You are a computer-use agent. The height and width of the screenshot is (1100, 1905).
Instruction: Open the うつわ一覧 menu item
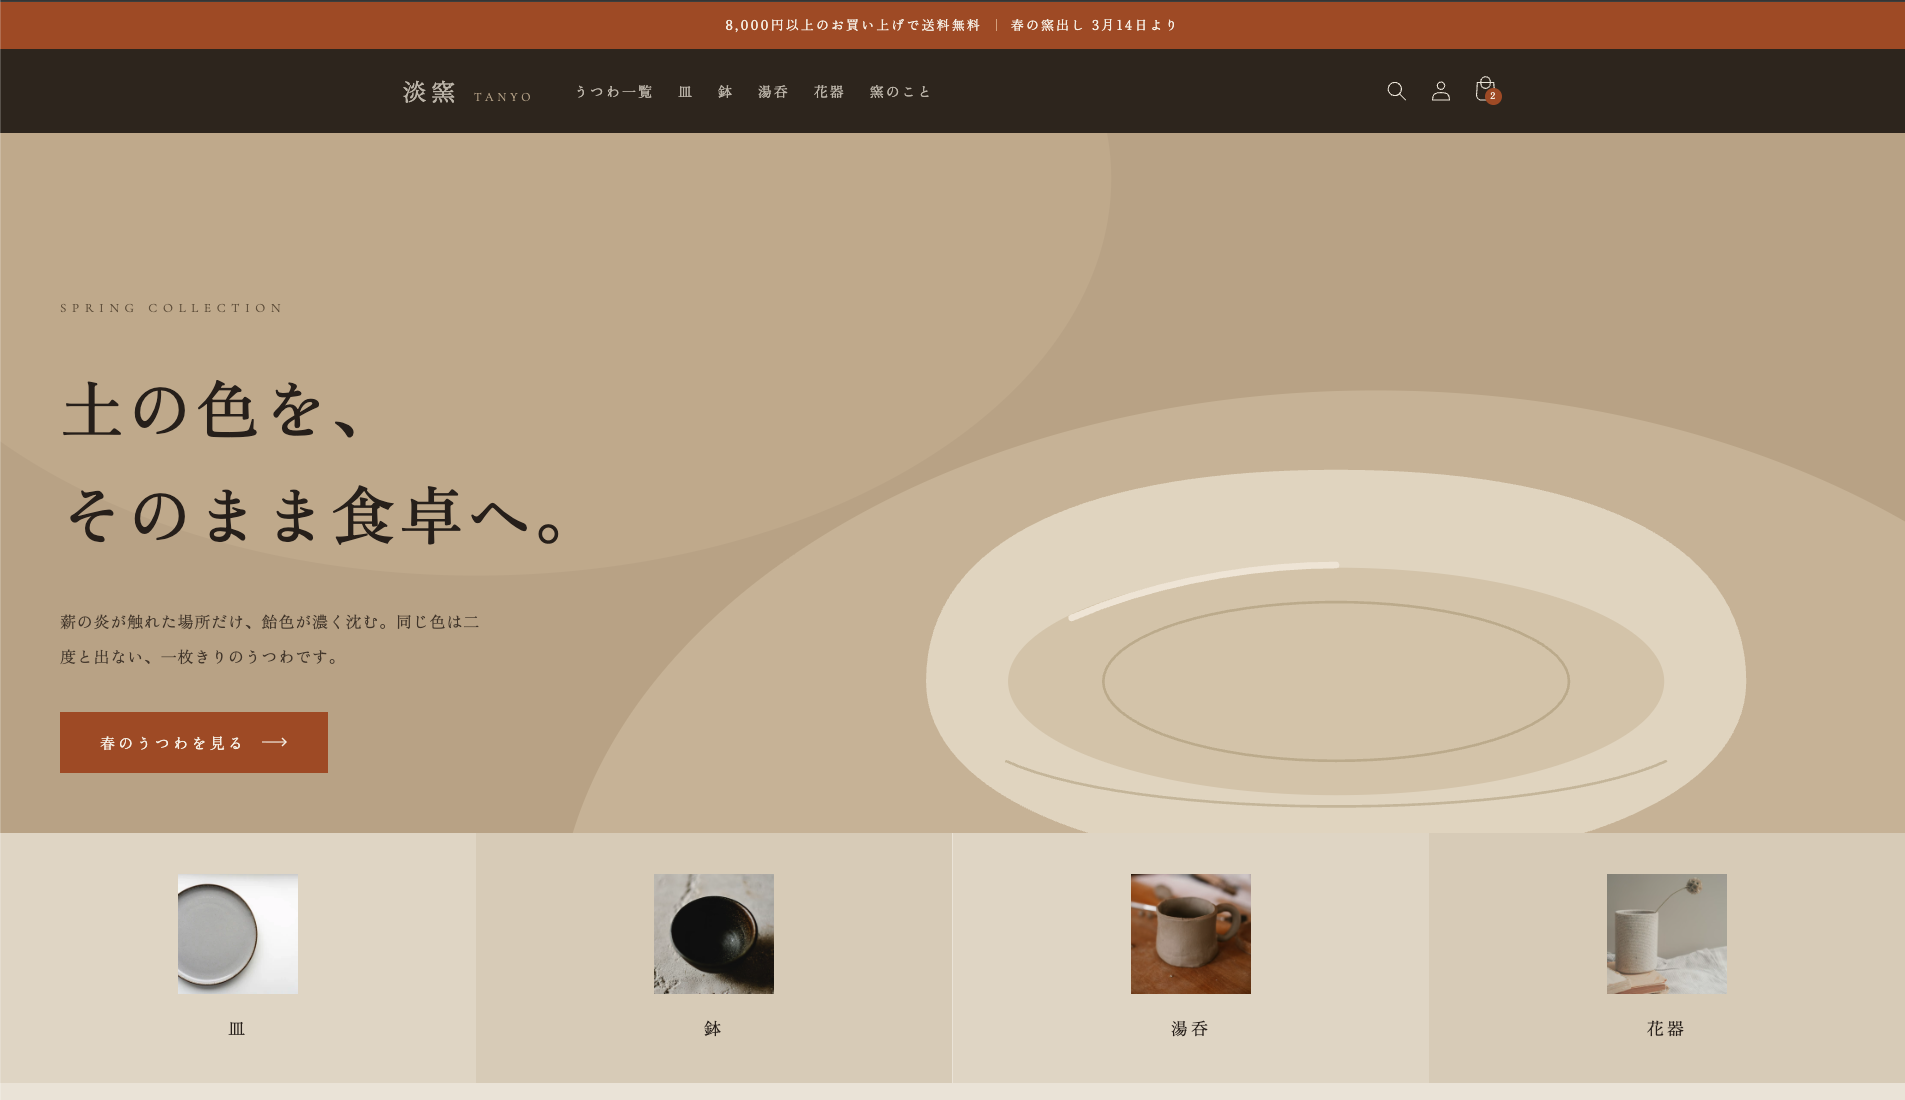click(x=614, y=92)
